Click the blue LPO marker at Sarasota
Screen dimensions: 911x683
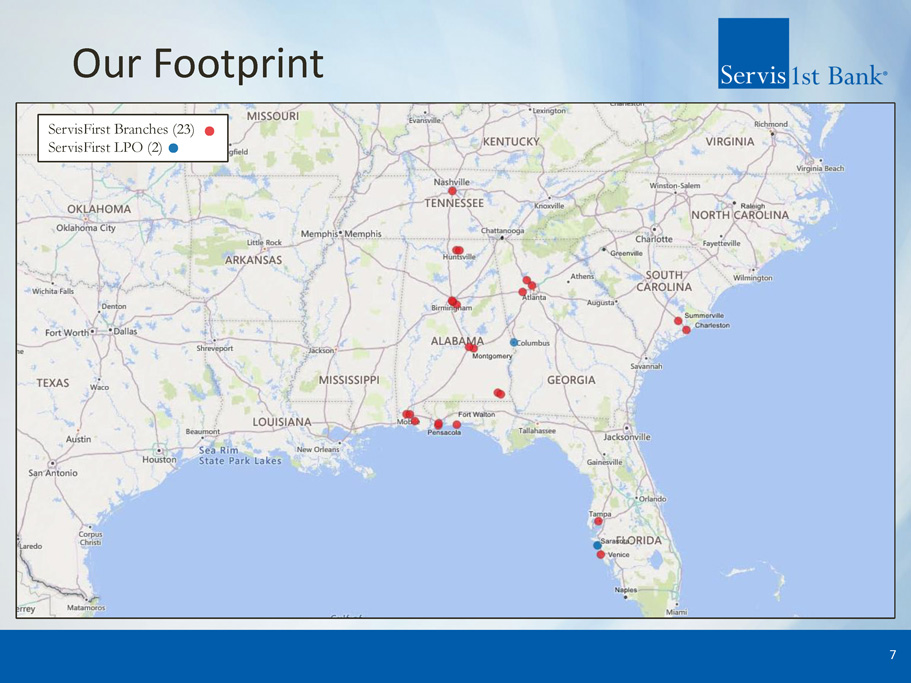click(597, 545)
